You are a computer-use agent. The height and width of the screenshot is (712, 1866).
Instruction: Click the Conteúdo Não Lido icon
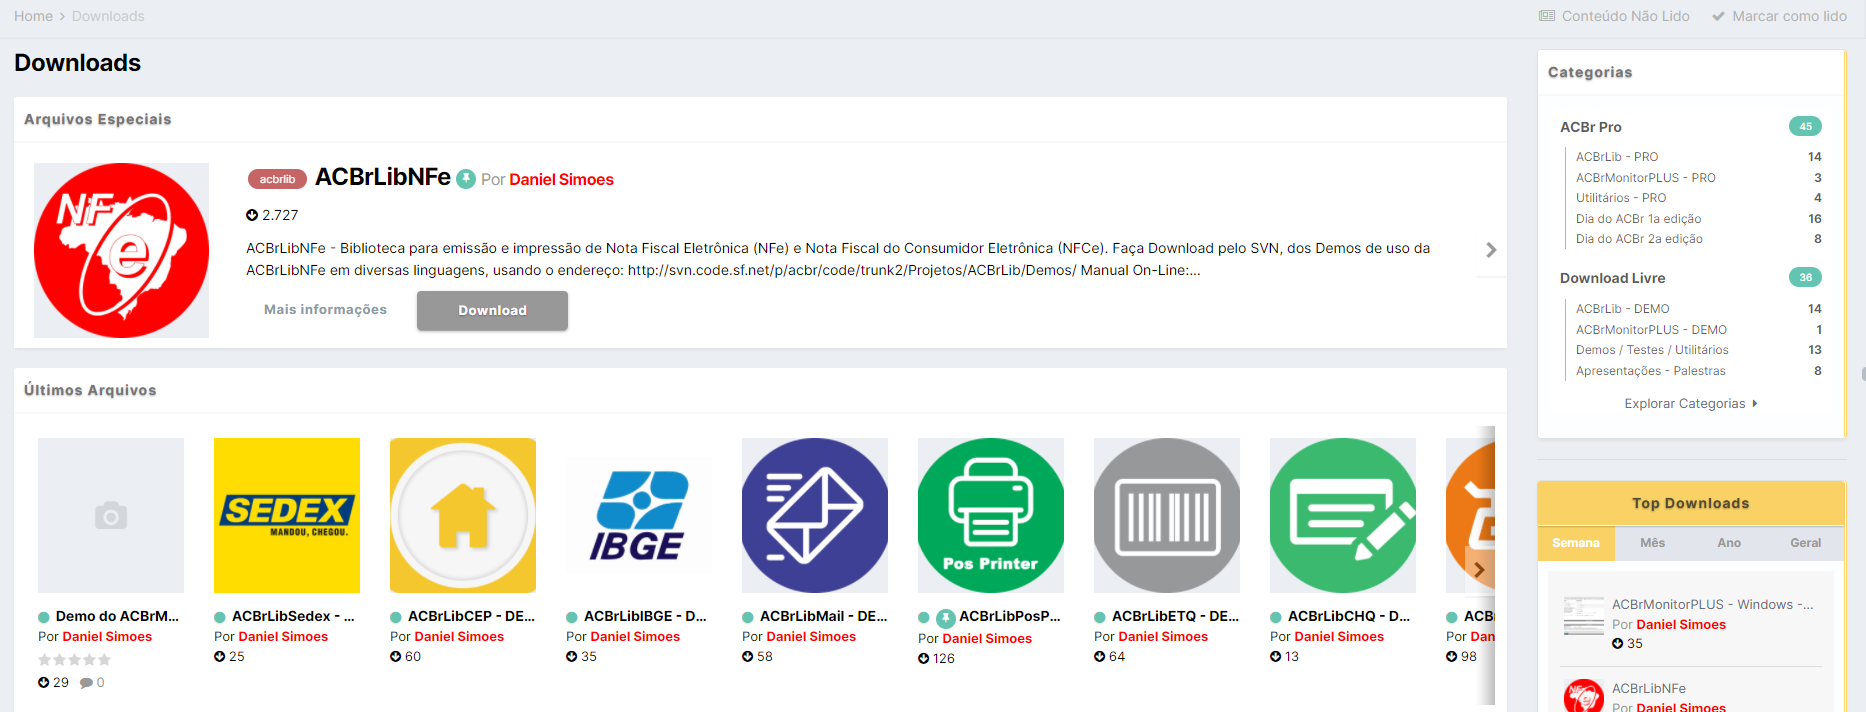[1547, 16]
